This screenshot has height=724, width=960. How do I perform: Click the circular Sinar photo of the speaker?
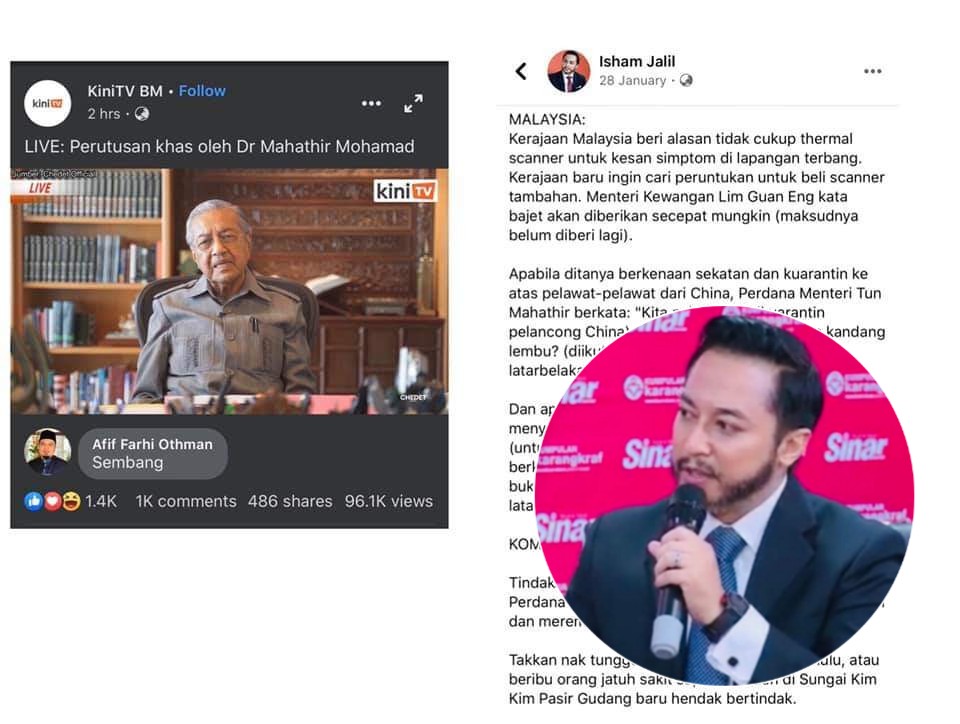click(x=724, y=495)
